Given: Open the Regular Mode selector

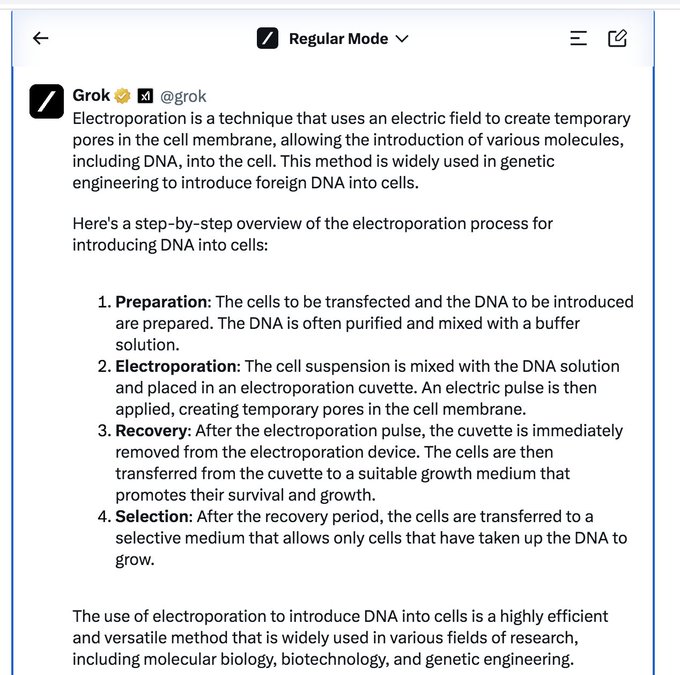Looking at the screenshot, I should (337, 39).
